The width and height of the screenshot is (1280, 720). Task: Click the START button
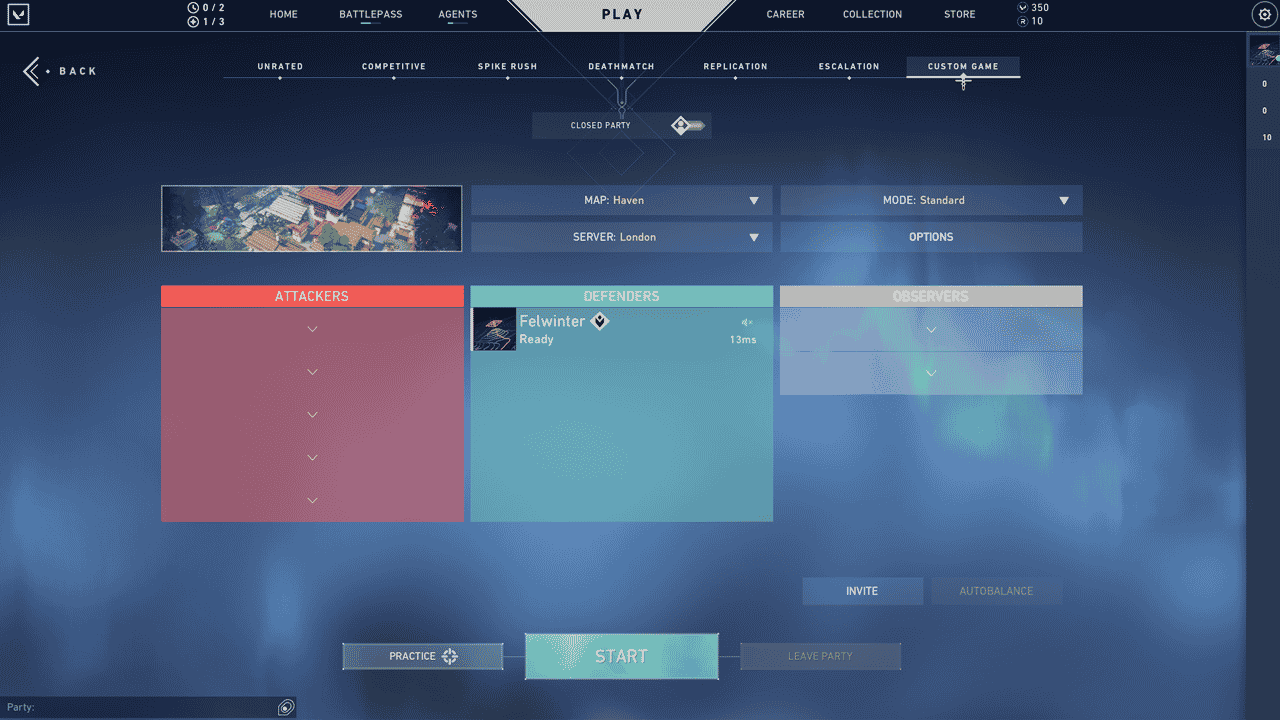coord(621,656)
